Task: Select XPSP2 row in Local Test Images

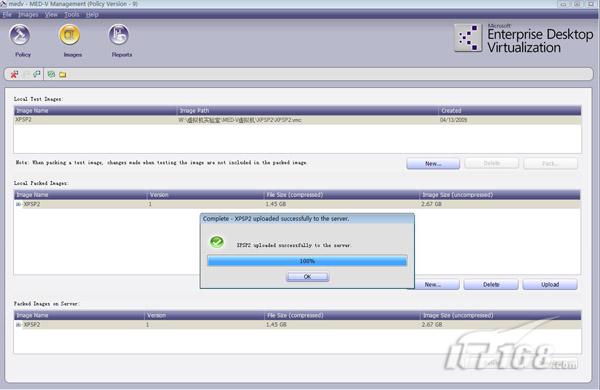Action: [297, 120]
